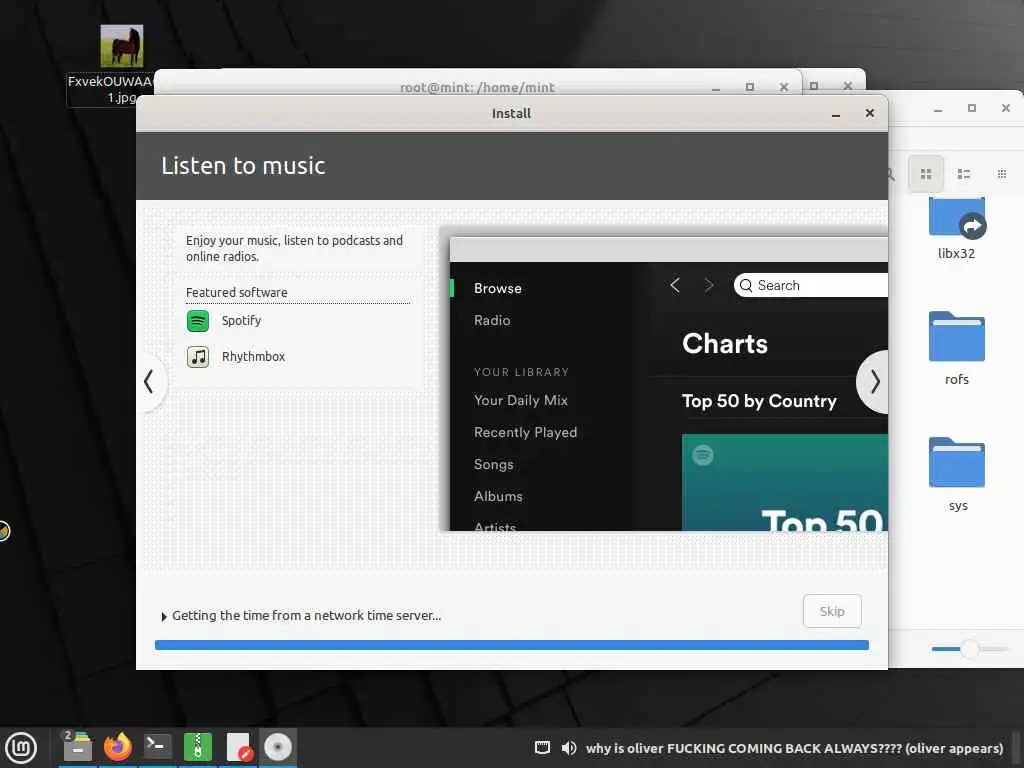This screenshot has height=768, width=1024.
Task: Minimize the Install window
Action: pos(835,114)
